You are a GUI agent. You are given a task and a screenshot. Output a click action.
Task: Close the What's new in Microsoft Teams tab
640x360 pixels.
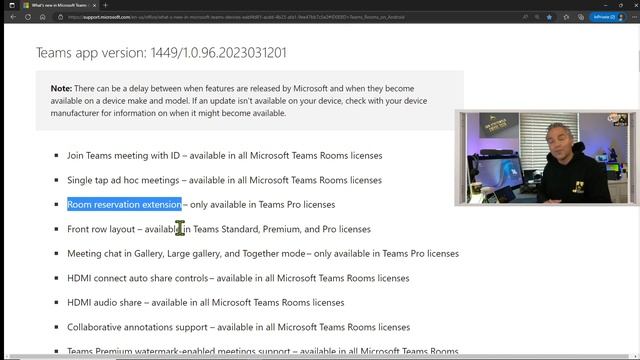[94, 5]
